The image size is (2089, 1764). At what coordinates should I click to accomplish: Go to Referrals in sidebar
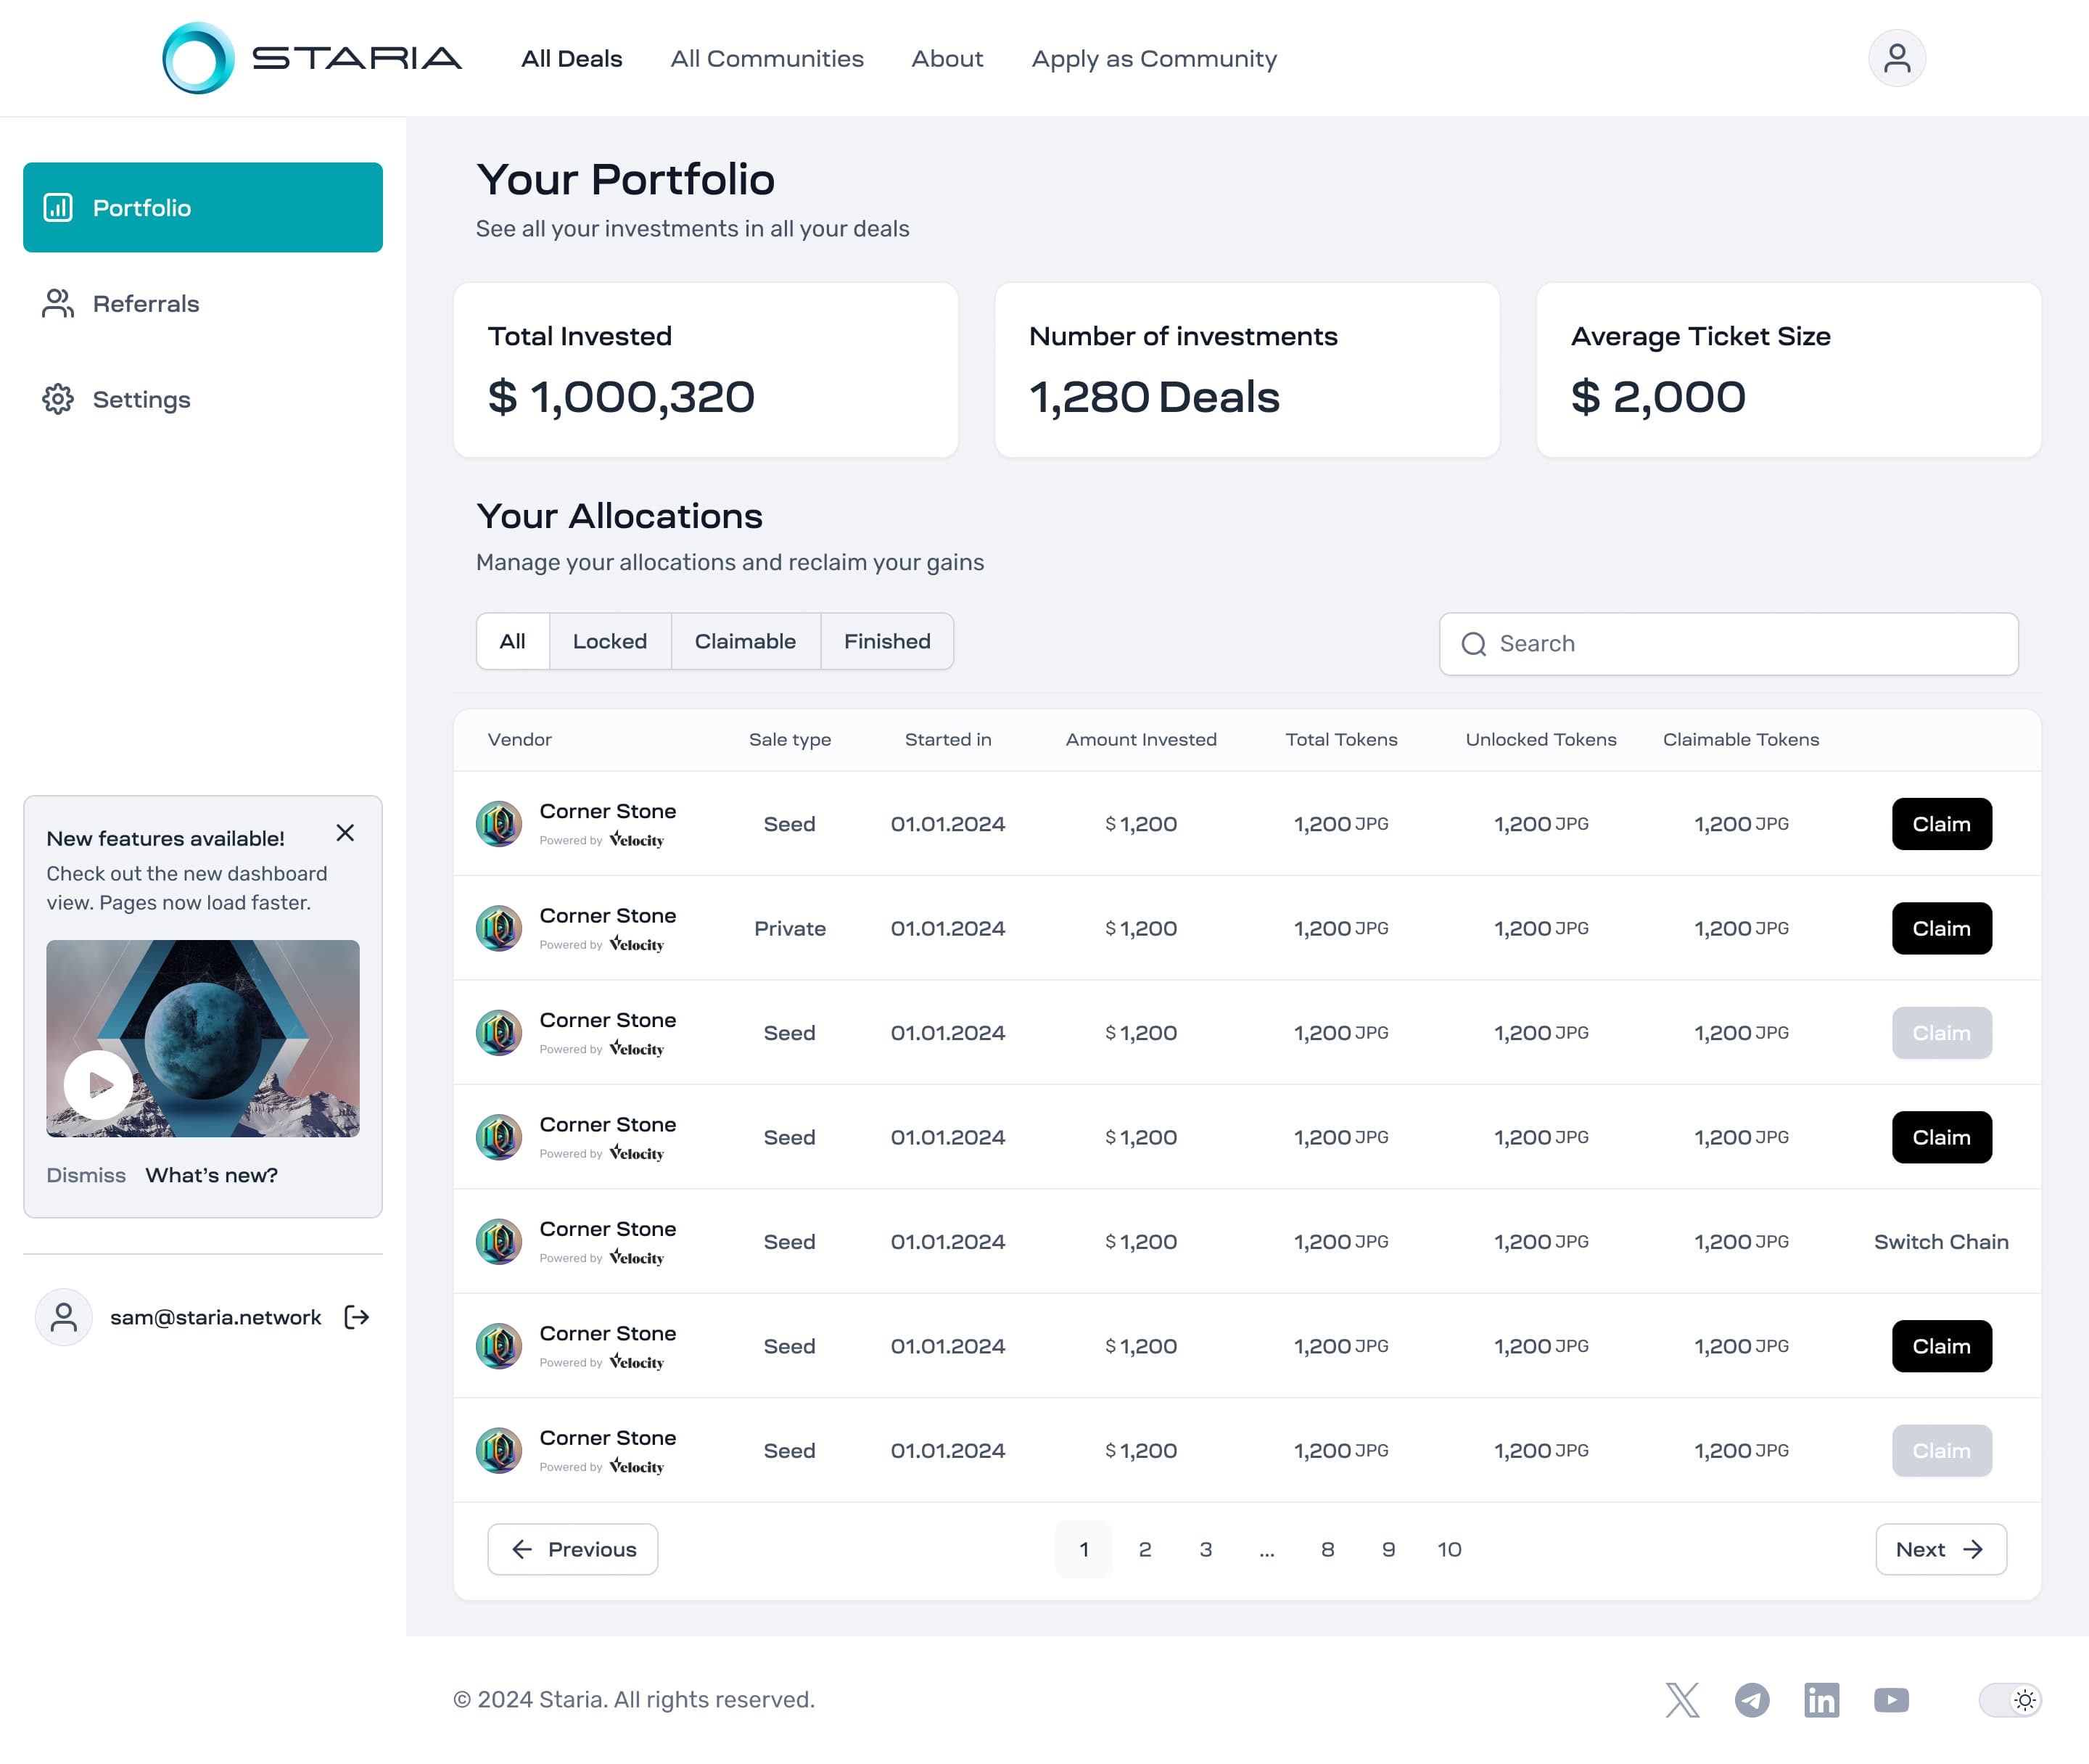pyautogui.click(x=146, y=304)
